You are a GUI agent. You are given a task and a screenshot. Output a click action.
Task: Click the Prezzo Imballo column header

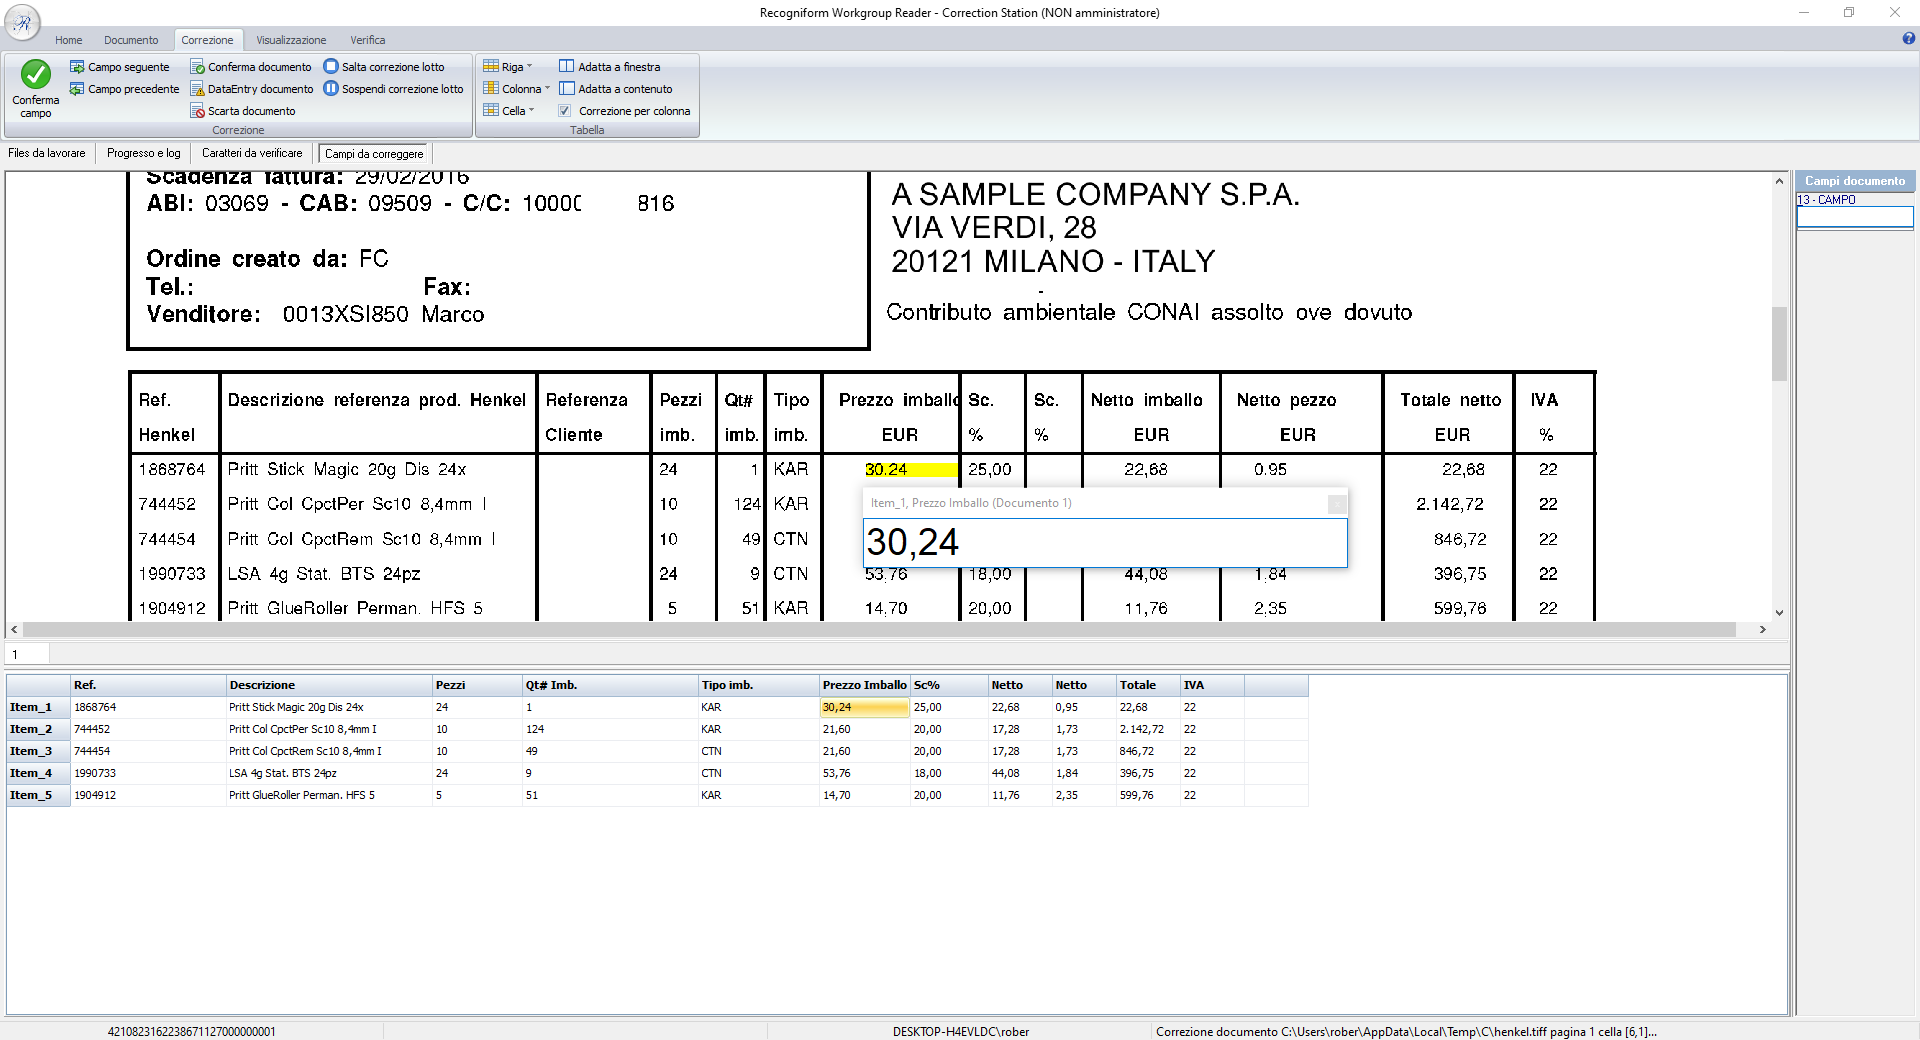click(865, 685)
